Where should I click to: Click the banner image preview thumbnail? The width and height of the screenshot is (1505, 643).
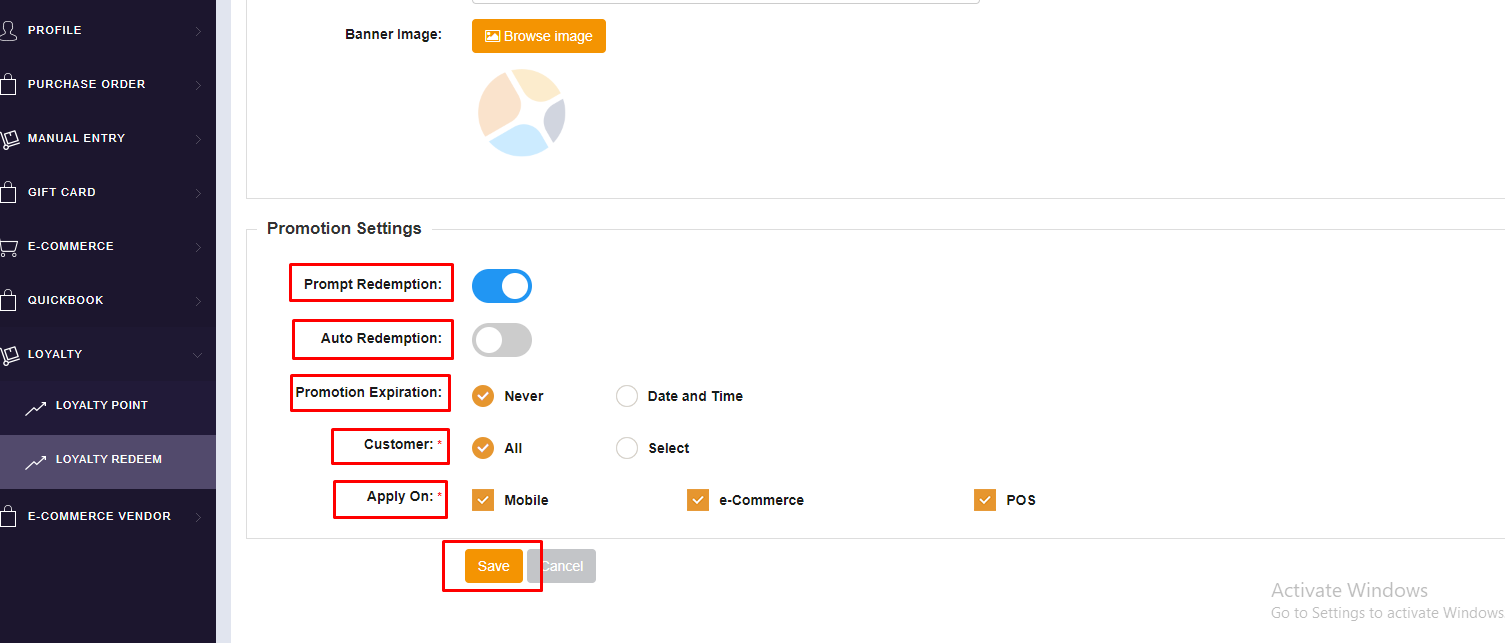click(x=522, y=113)
